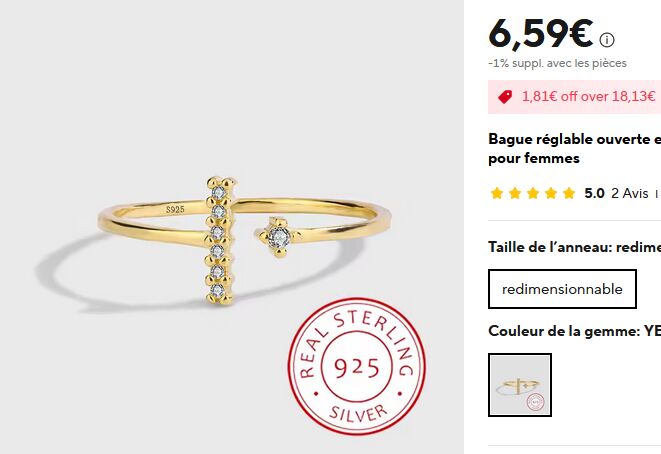Viewport: 661px width, 454px height.
Task: Click the Couleur de la gemme label
Action: pyautogui.click(x=575, y=331)
